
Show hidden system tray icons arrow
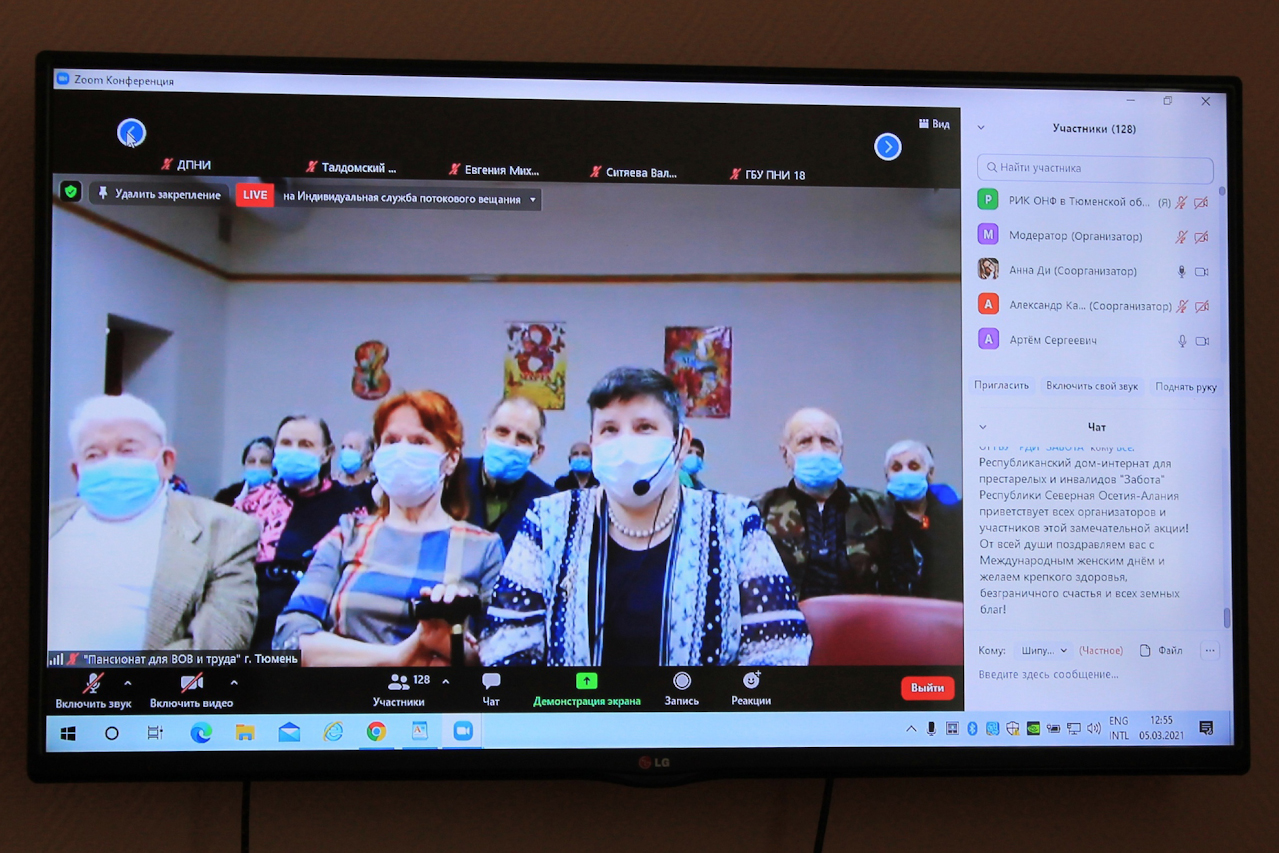[x=911, y=730]
